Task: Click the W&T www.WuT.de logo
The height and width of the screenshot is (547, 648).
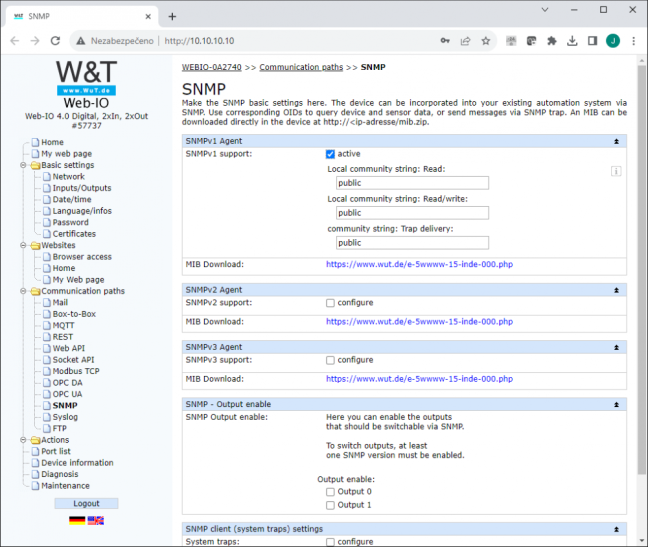Action: click(86, 78)
